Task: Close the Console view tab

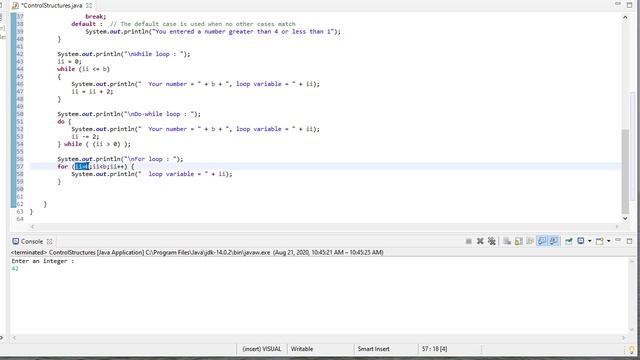Action: click(x=49, y=241)
